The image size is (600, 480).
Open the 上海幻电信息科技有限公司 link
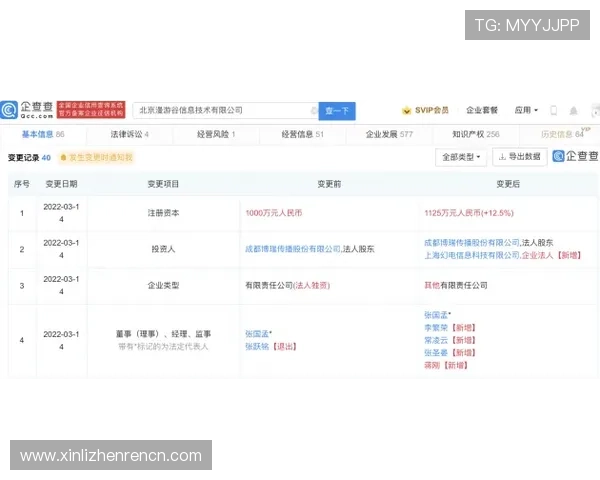point(471,255)
